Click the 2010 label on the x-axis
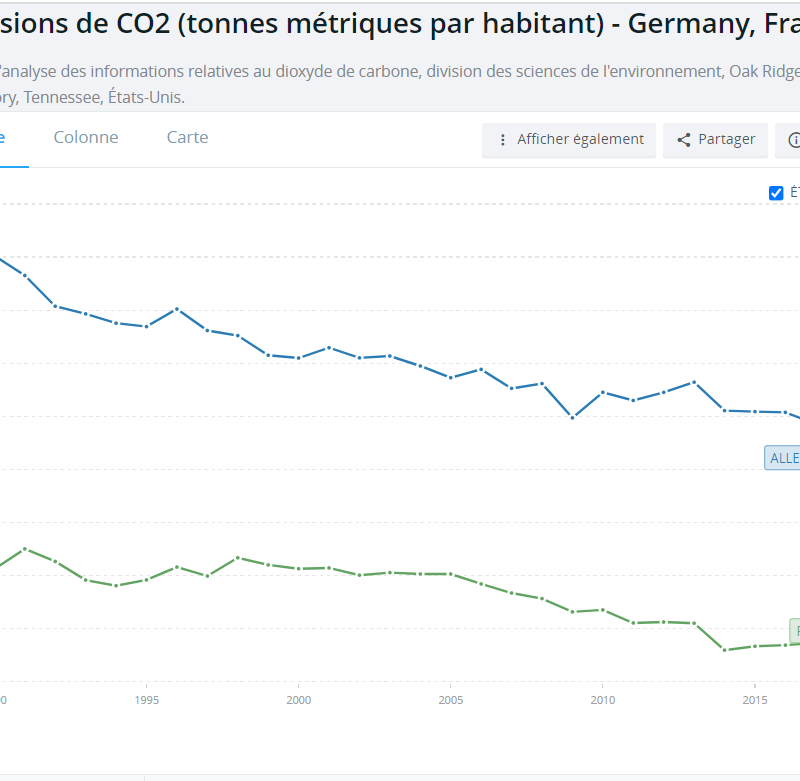This screenshot has height=781, width=800. coord(602,700)
